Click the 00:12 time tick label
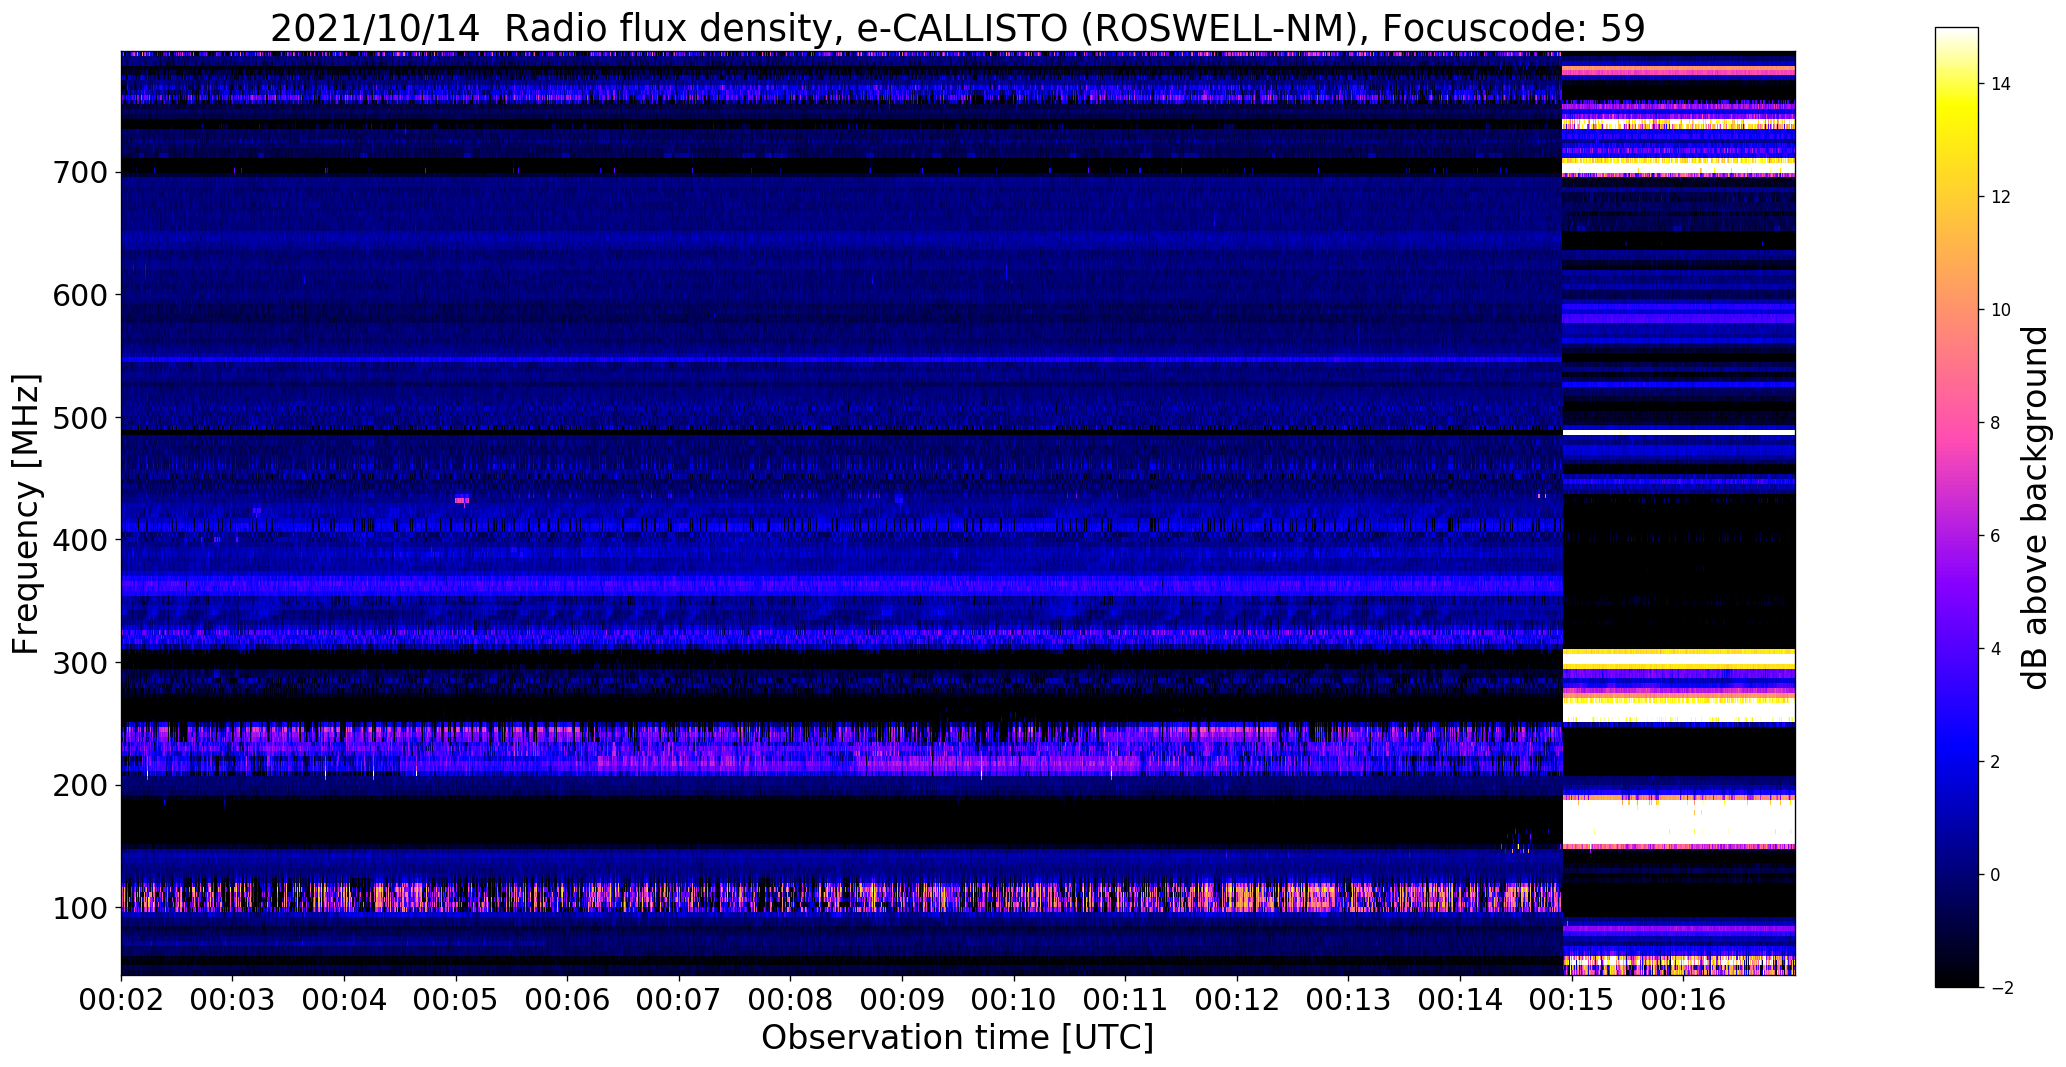The height and width of the screenshot is (1067, 2066). [x=1238, y=998]
